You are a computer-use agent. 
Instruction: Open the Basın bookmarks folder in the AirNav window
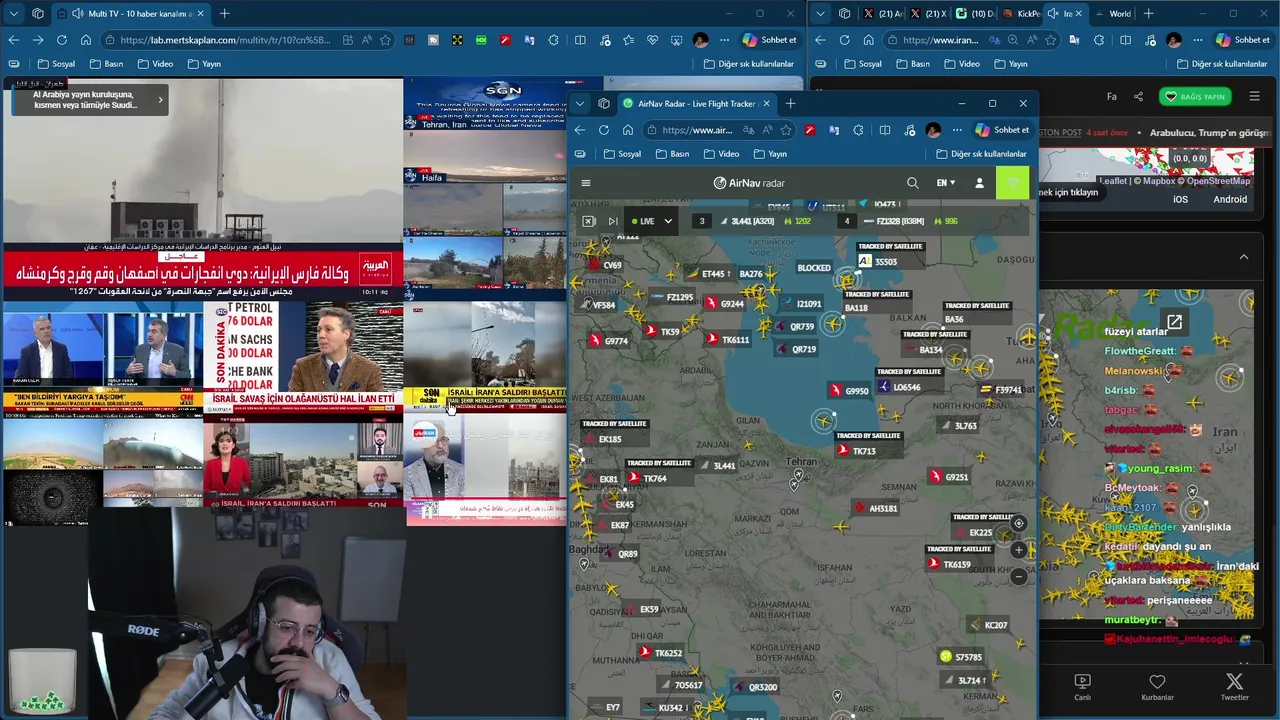672,154
